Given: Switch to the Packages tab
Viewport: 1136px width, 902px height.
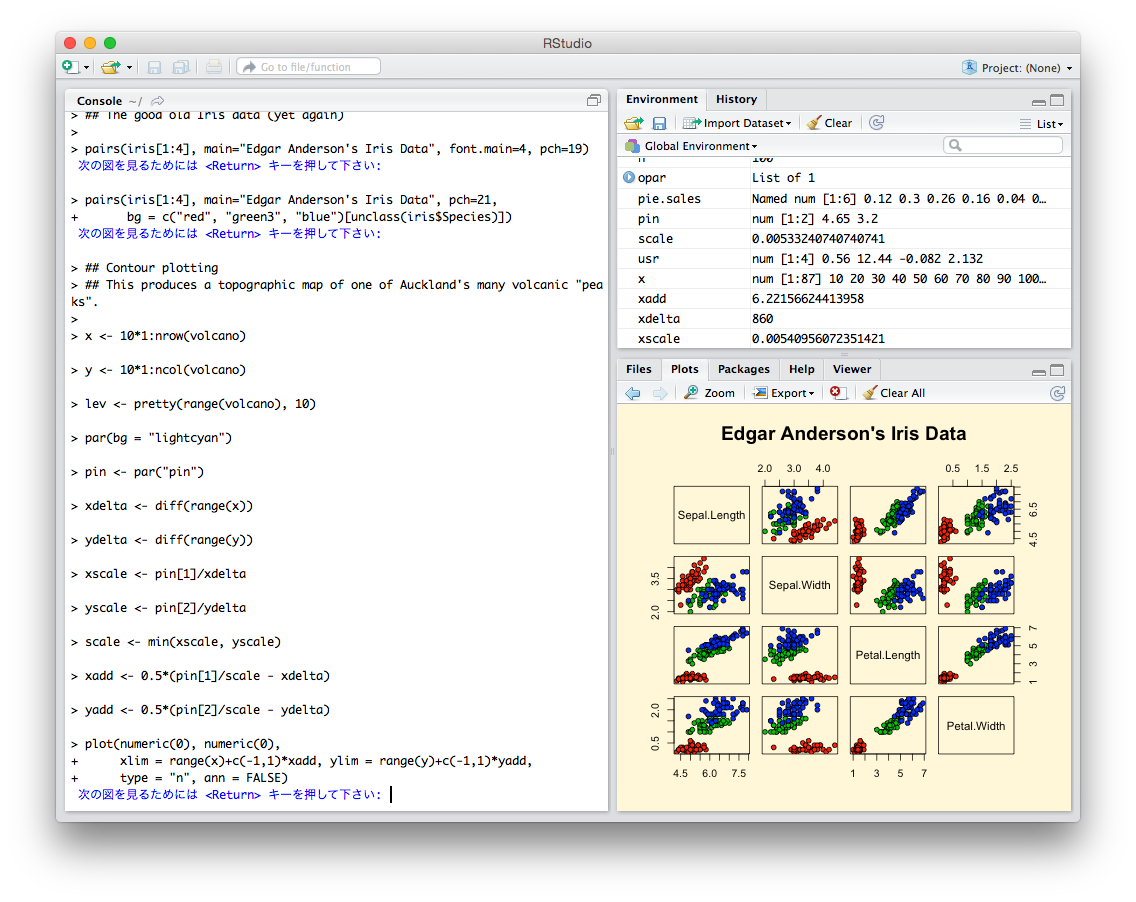Looking at the screenshot, I should point(743,369).
